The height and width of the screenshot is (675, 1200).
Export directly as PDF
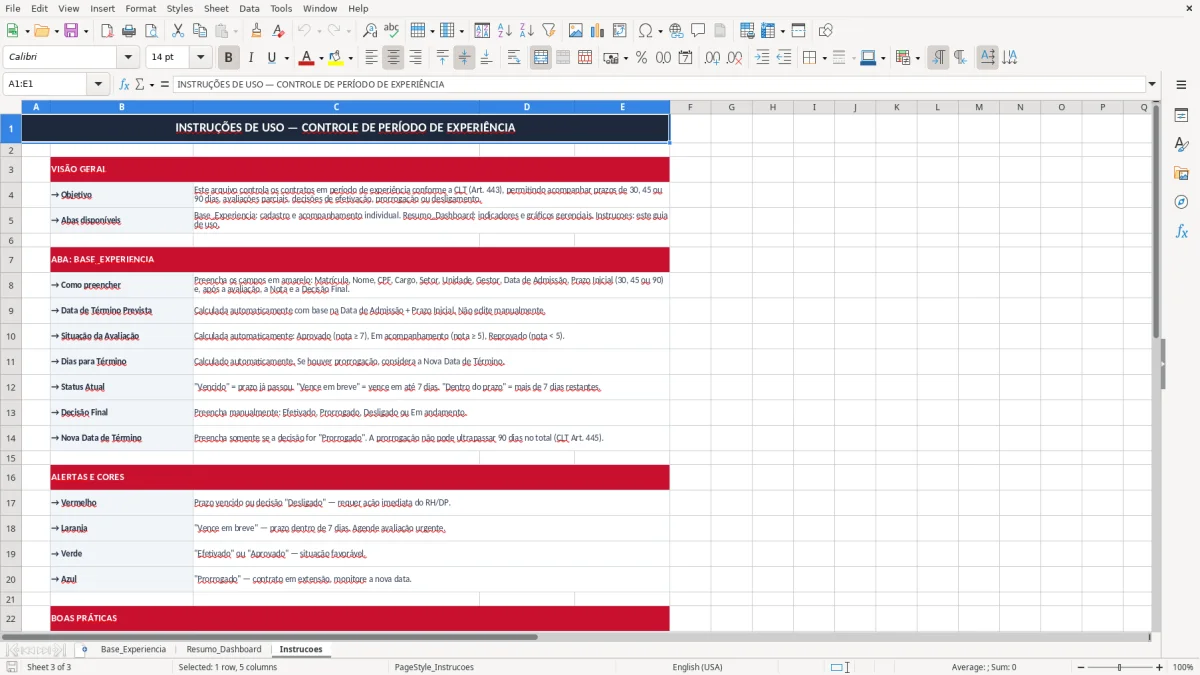107,31
